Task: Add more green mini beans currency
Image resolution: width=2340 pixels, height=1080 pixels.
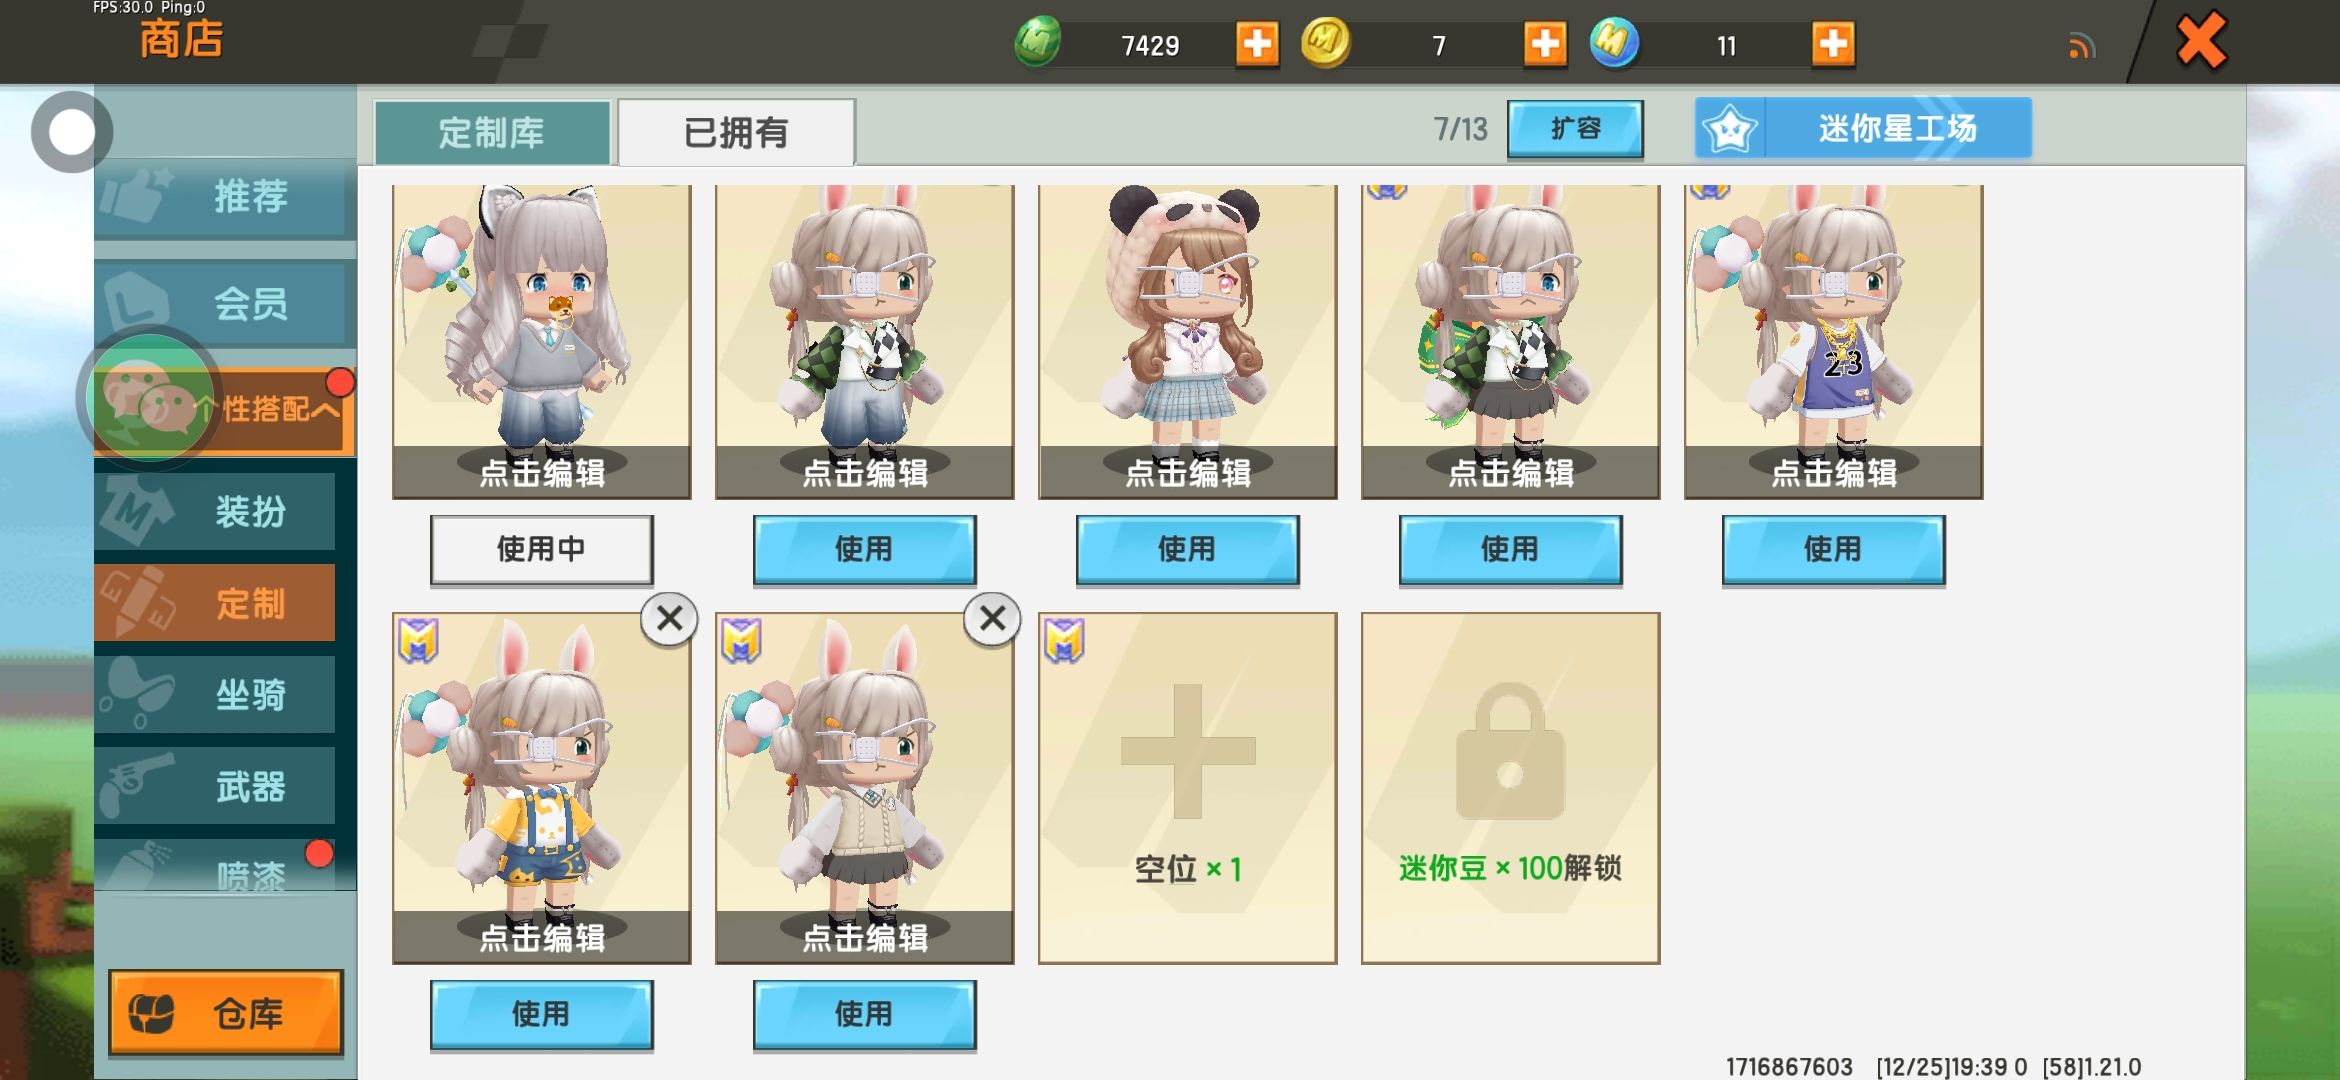Action: (x=1257, y=45)
